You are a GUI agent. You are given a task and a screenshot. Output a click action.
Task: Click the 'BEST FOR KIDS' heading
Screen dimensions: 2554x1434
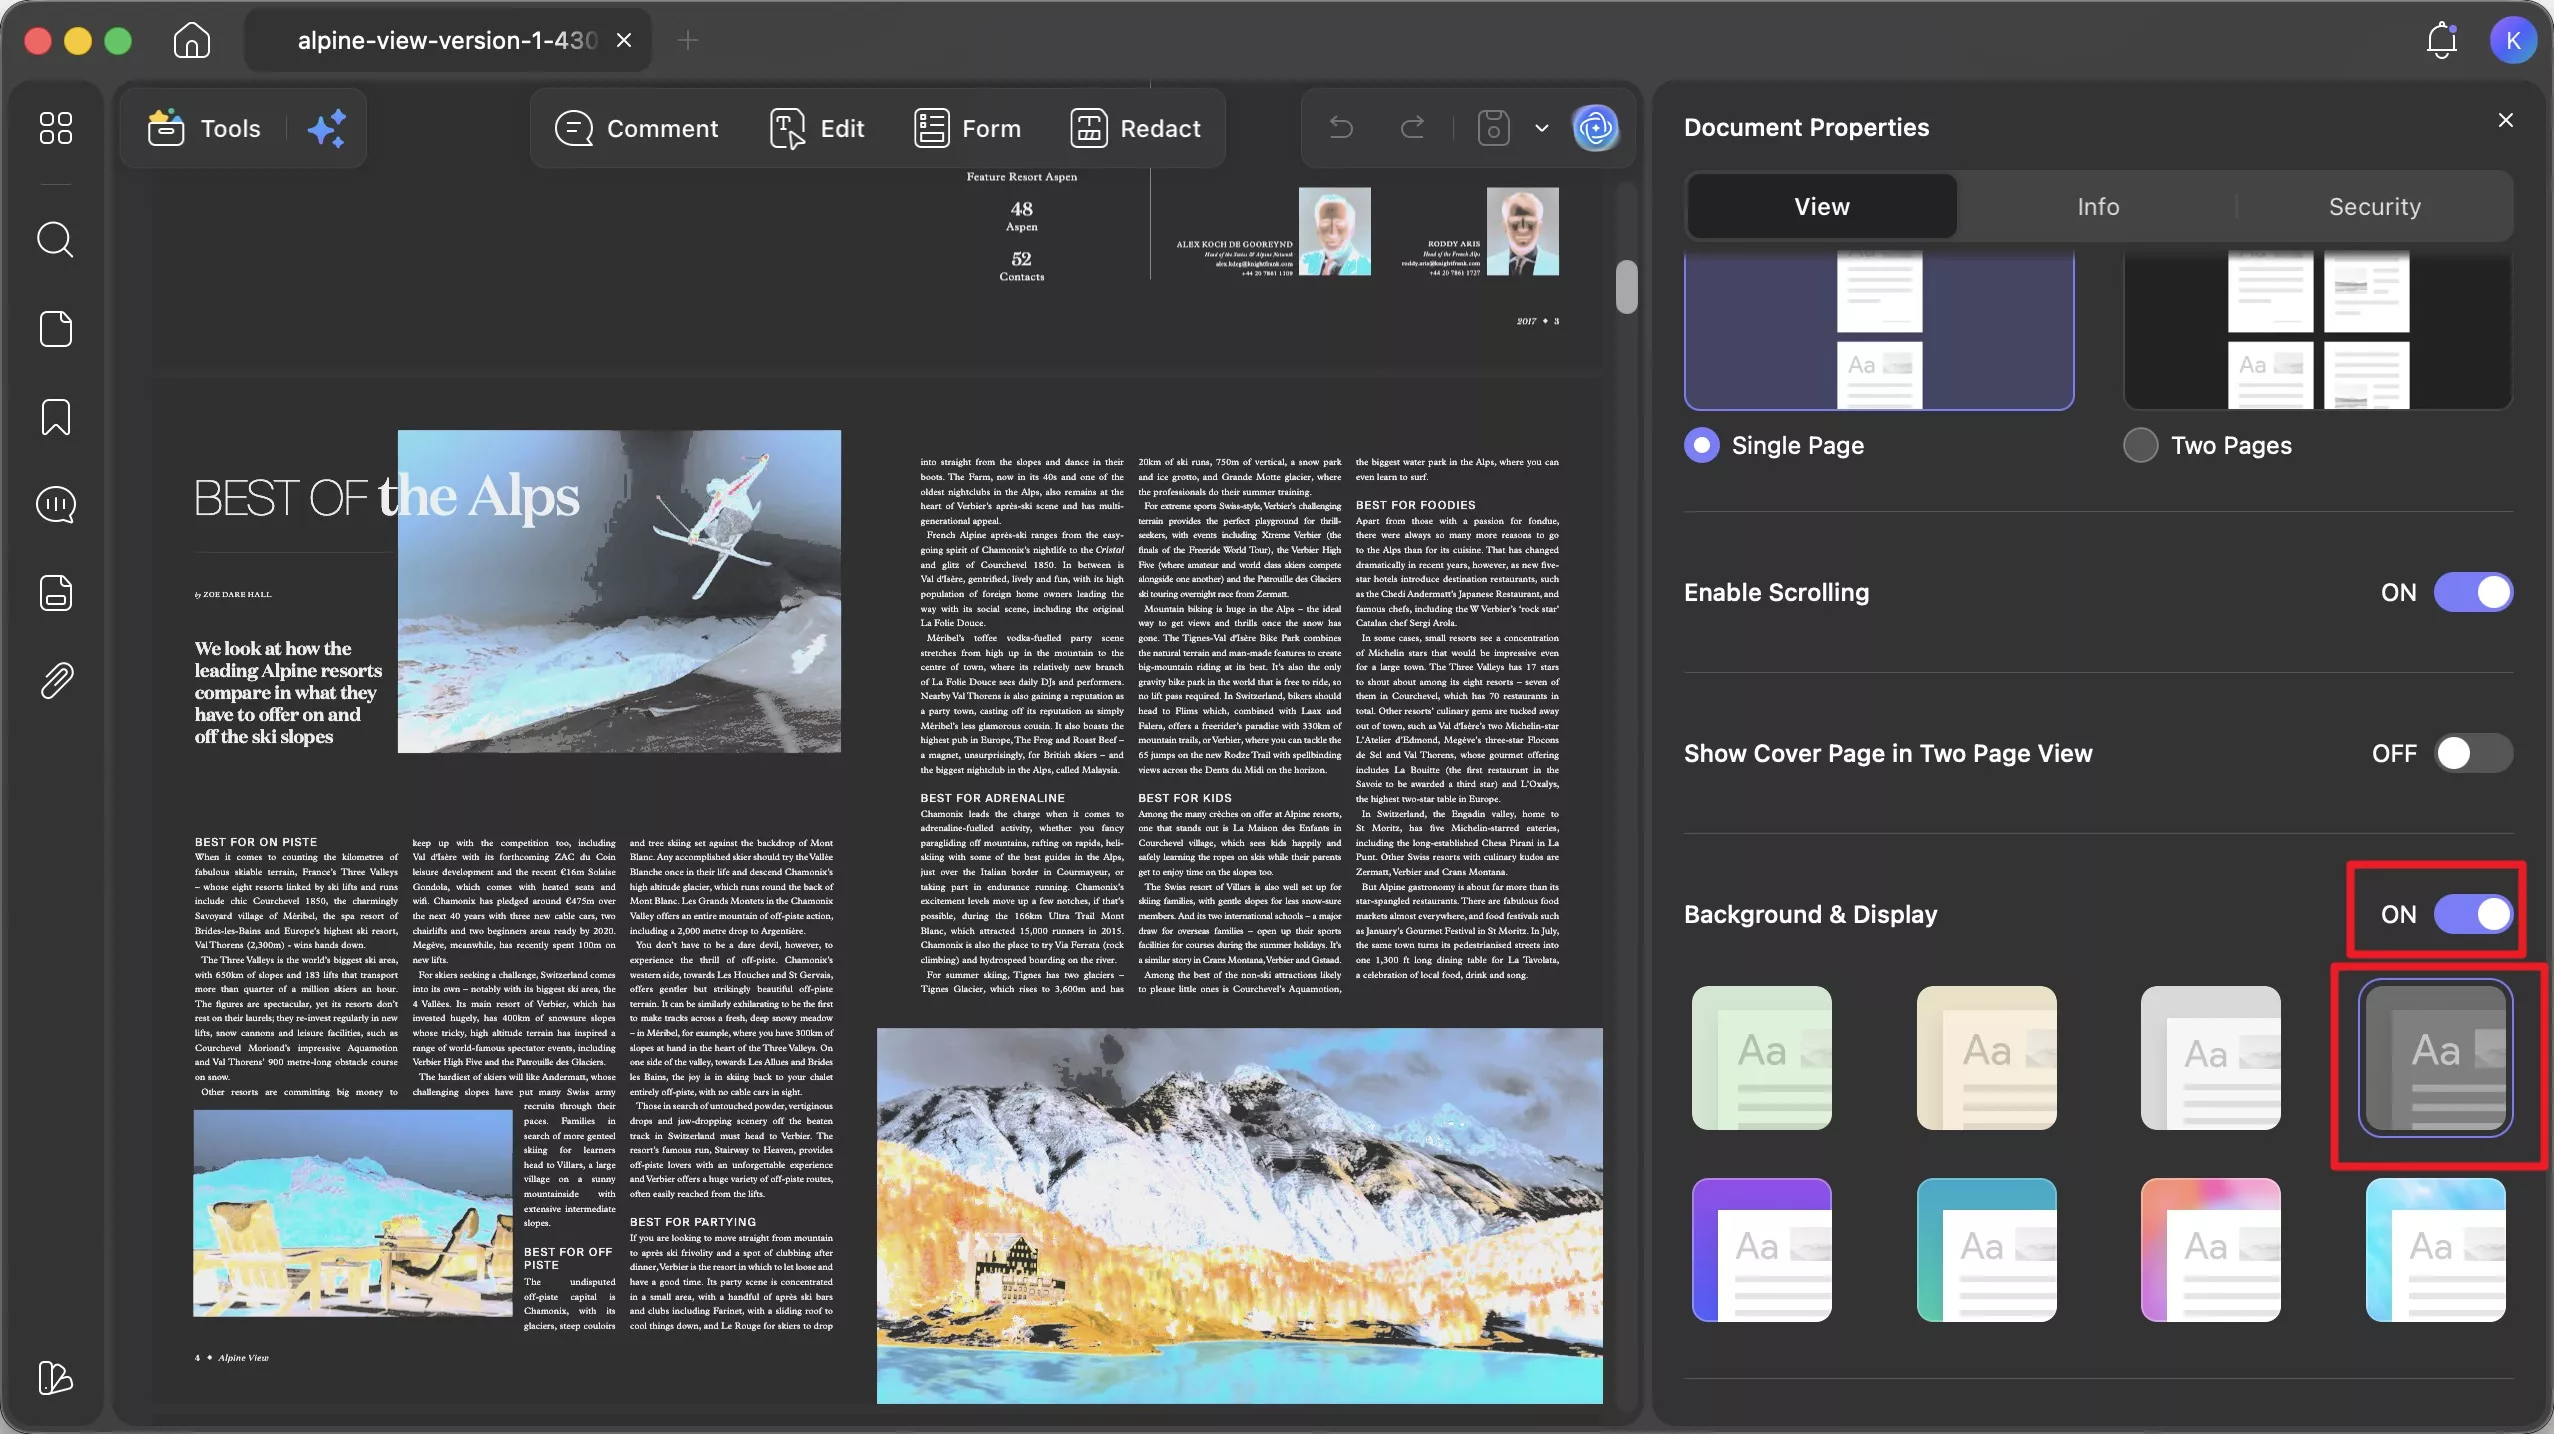[x=1185, y=798]
